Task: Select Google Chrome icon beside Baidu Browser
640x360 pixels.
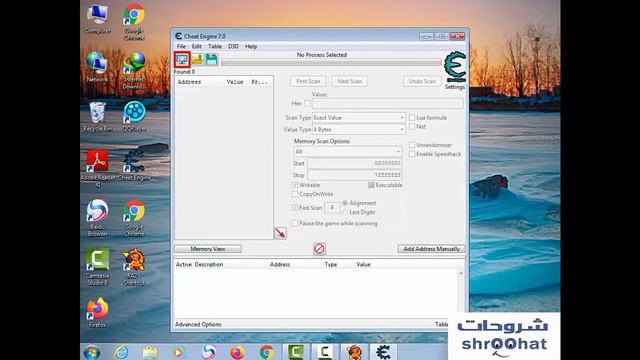Action: (134, 218)
